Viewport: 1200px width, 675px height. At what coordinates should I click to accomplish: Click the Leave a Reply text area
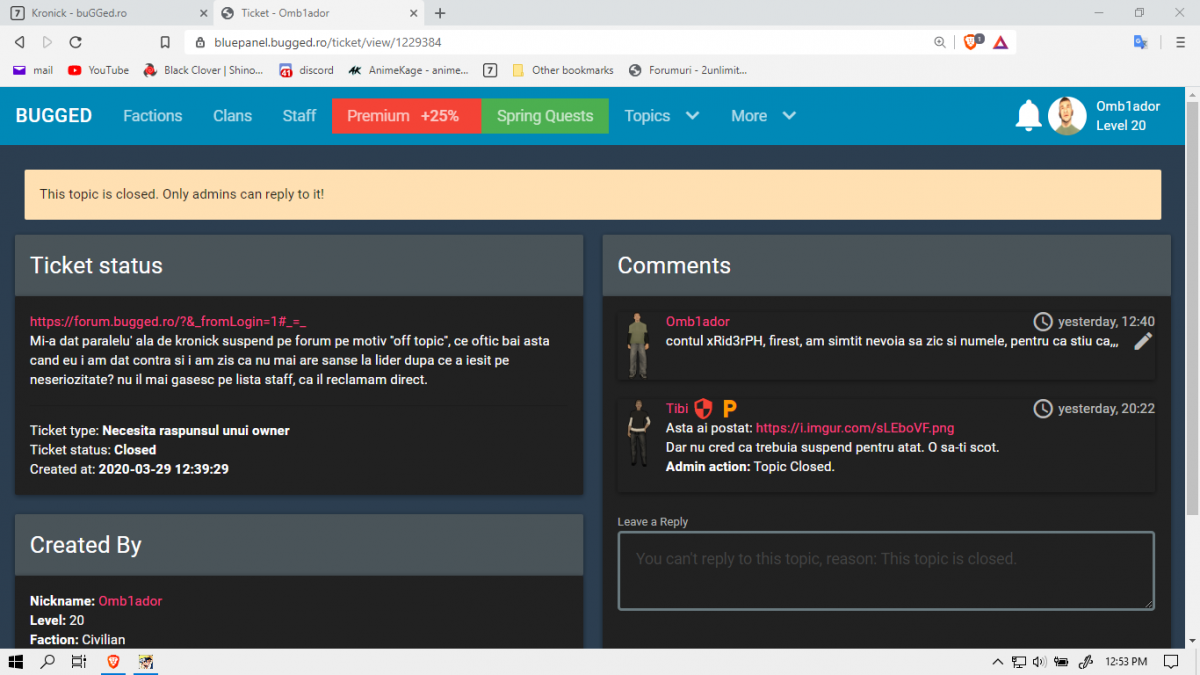[886, 570]
